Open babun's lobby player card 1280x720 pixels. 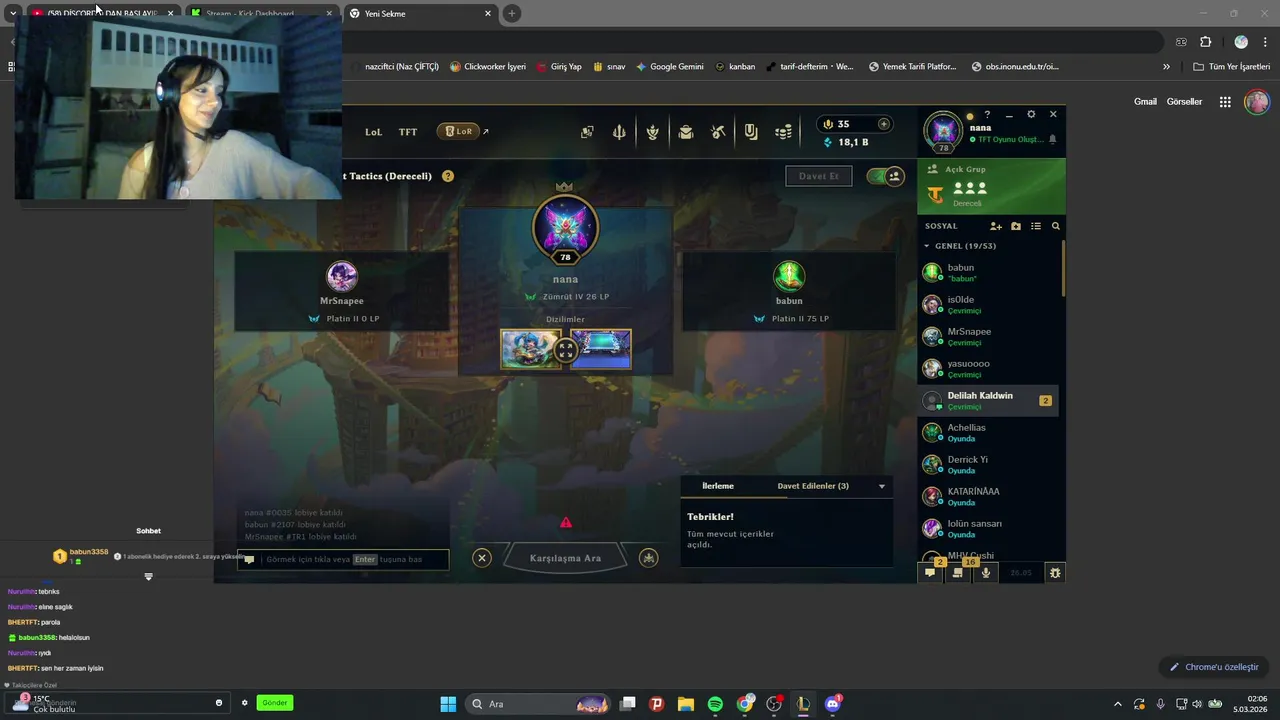(789, 291)
